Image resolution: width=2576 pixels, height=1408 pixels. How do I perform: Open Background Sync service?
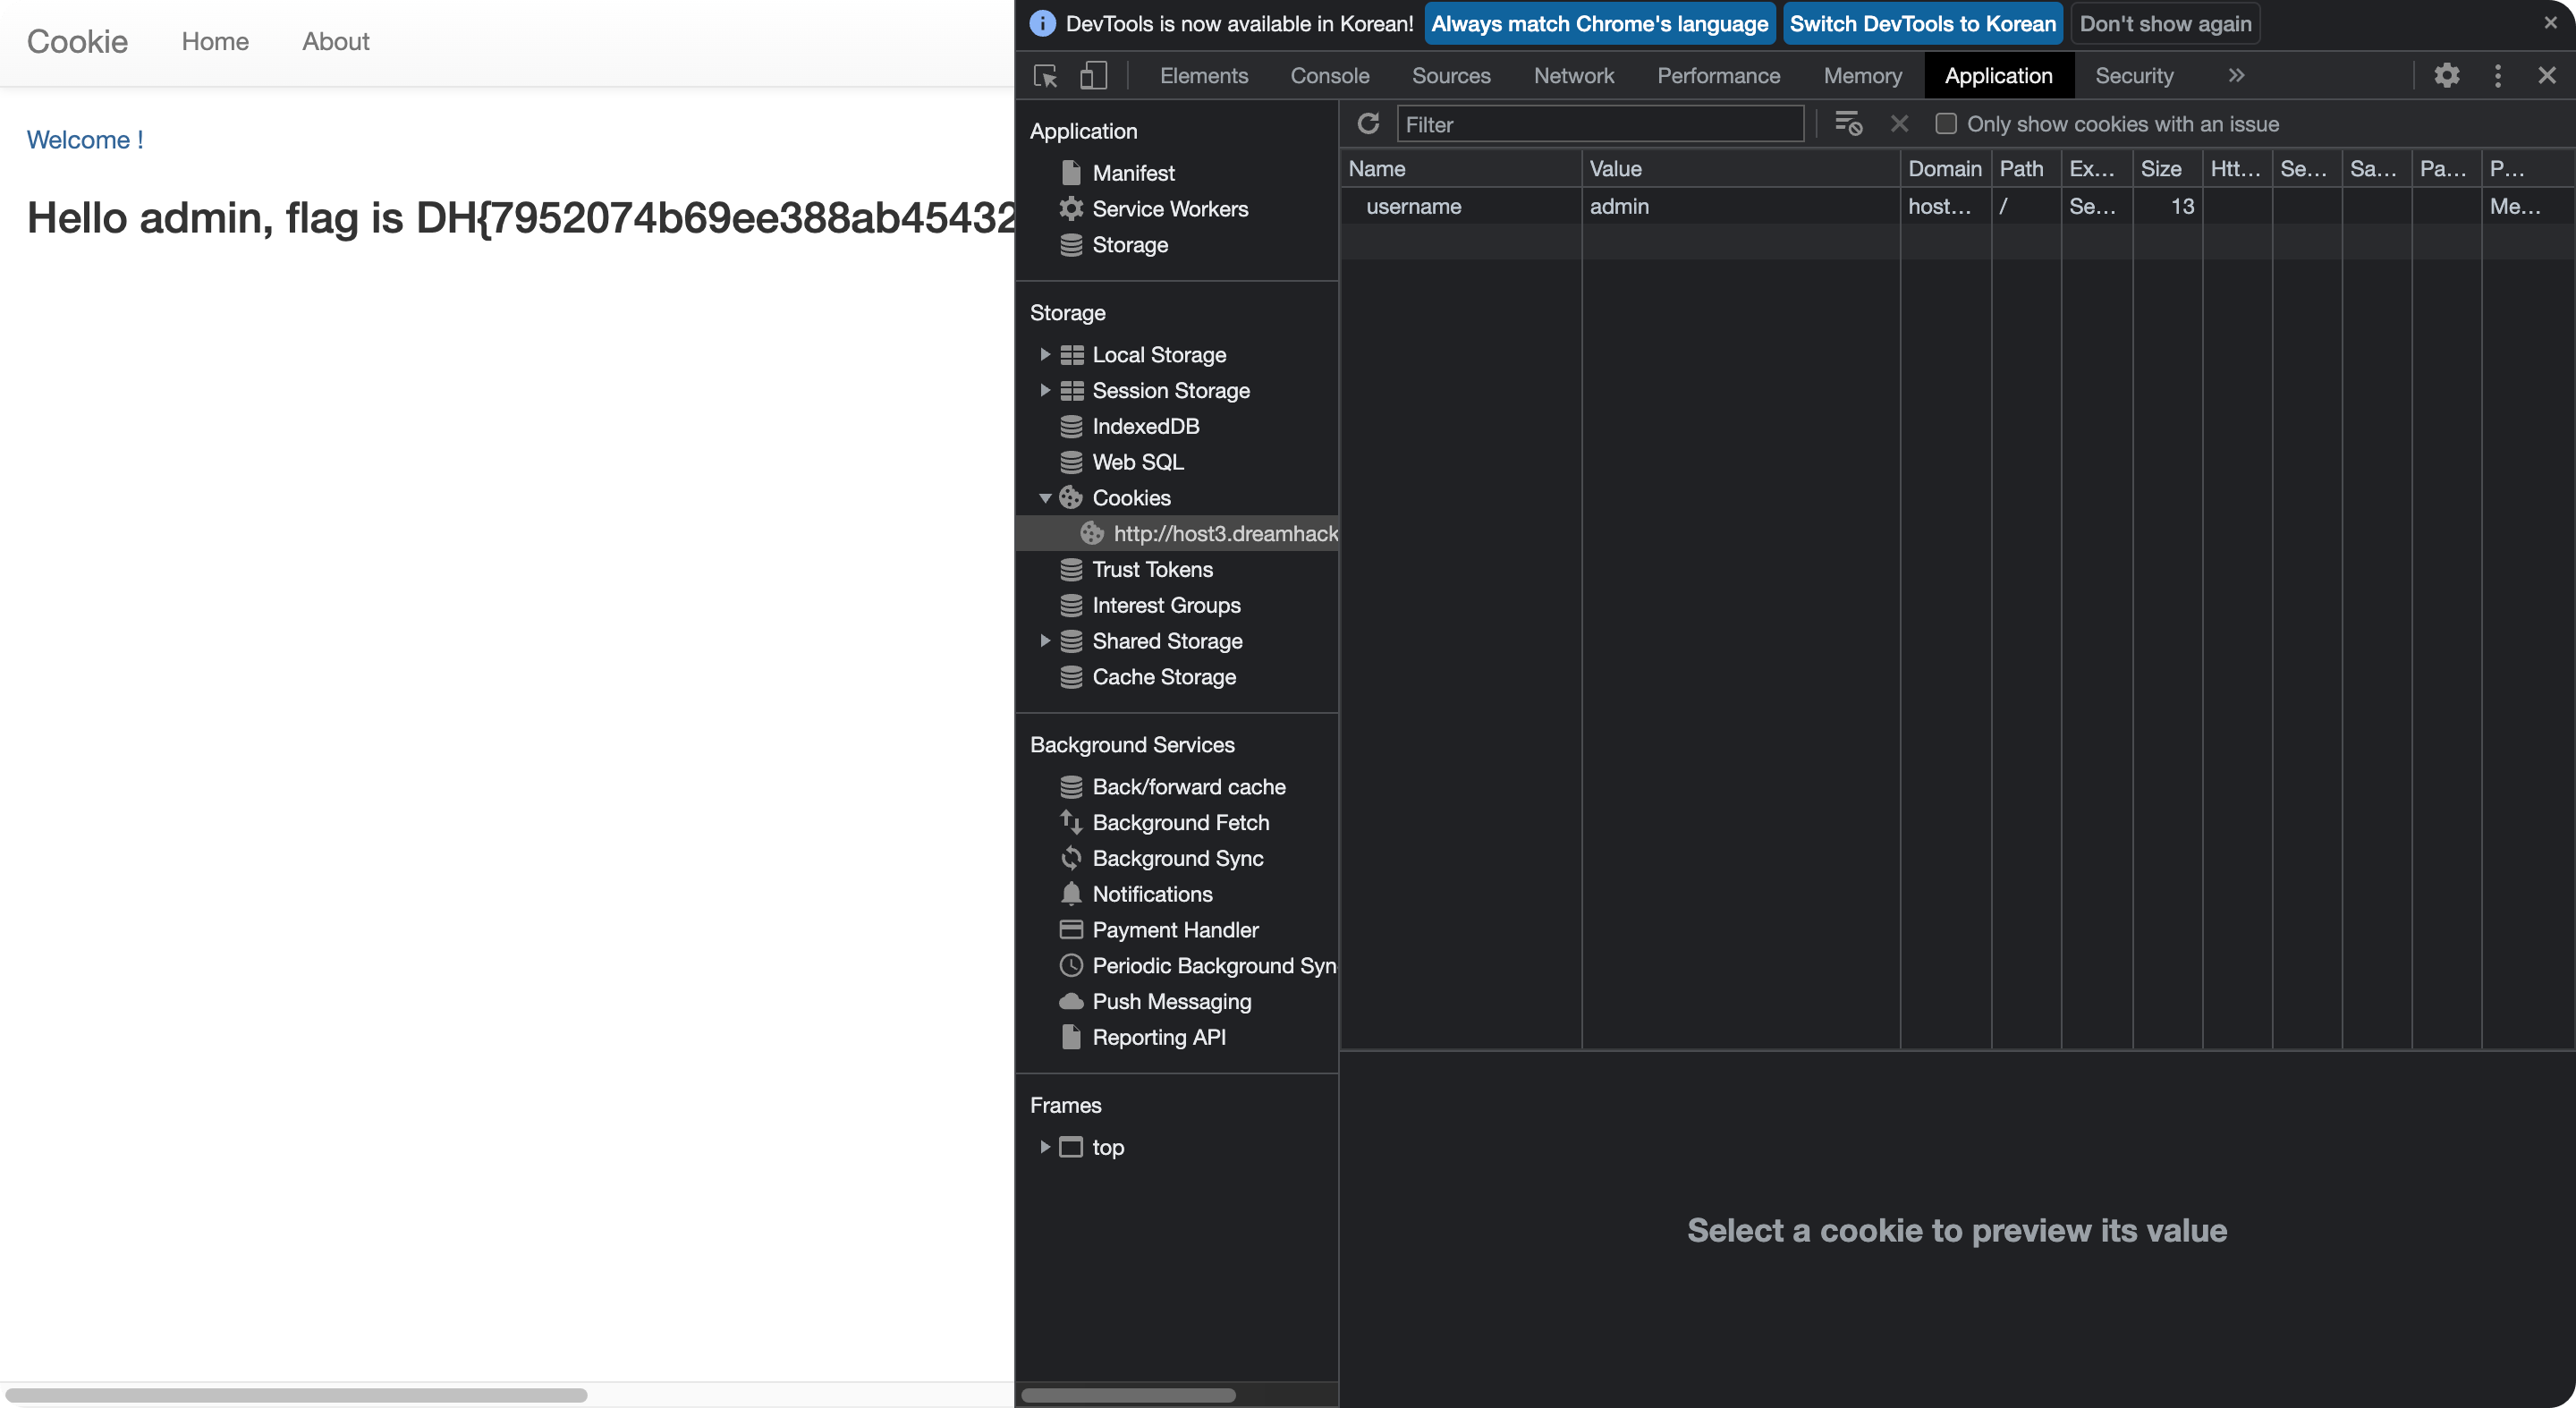[x=1177, y=859]
